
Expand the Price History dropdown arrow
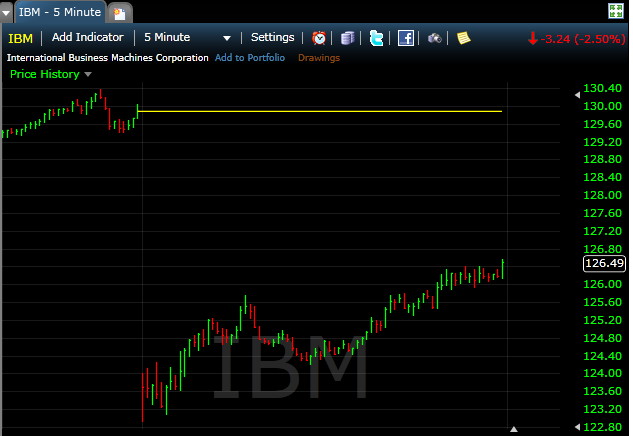click(x=88, y=74)
